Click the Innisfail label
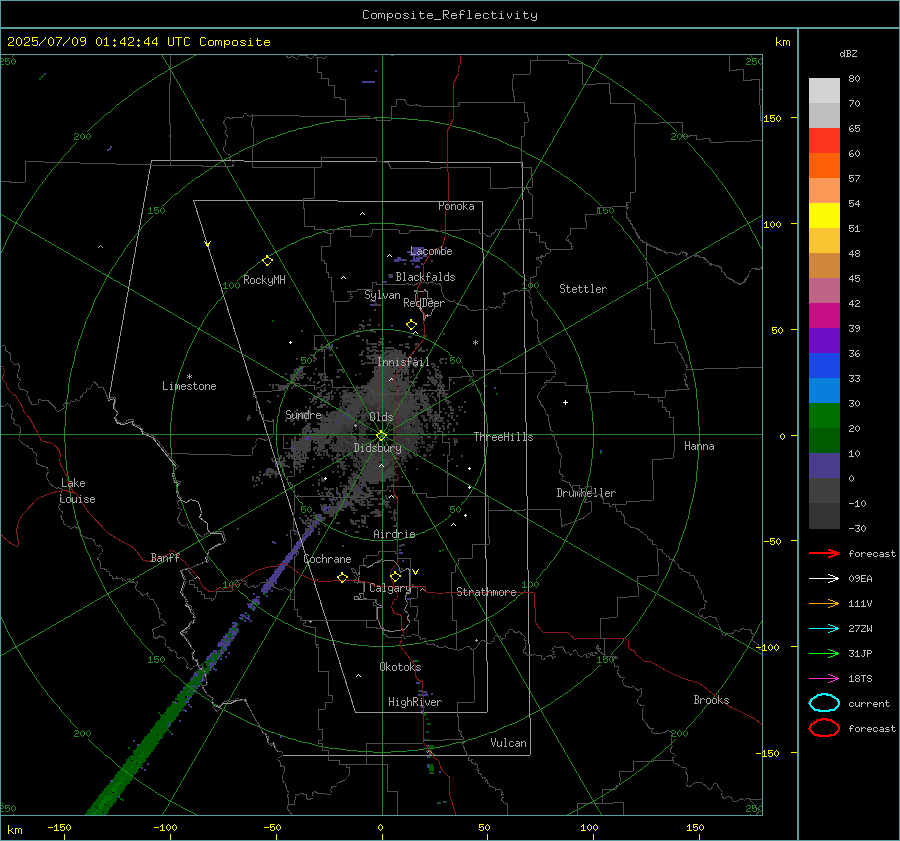Viewport: 900px width, 841px height. pyautogui.click(x=403, y=362)
